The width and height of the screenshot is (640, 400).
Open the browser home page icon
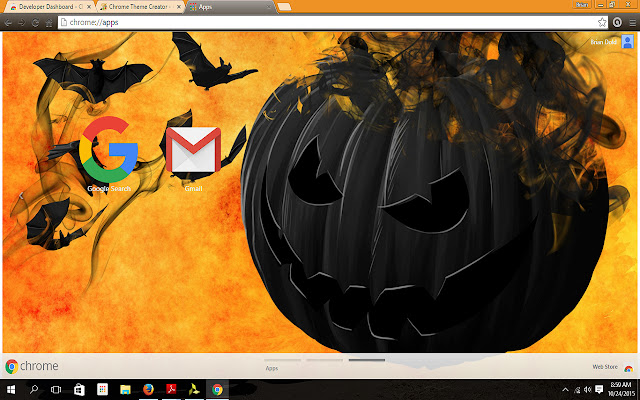click(49, 22)
